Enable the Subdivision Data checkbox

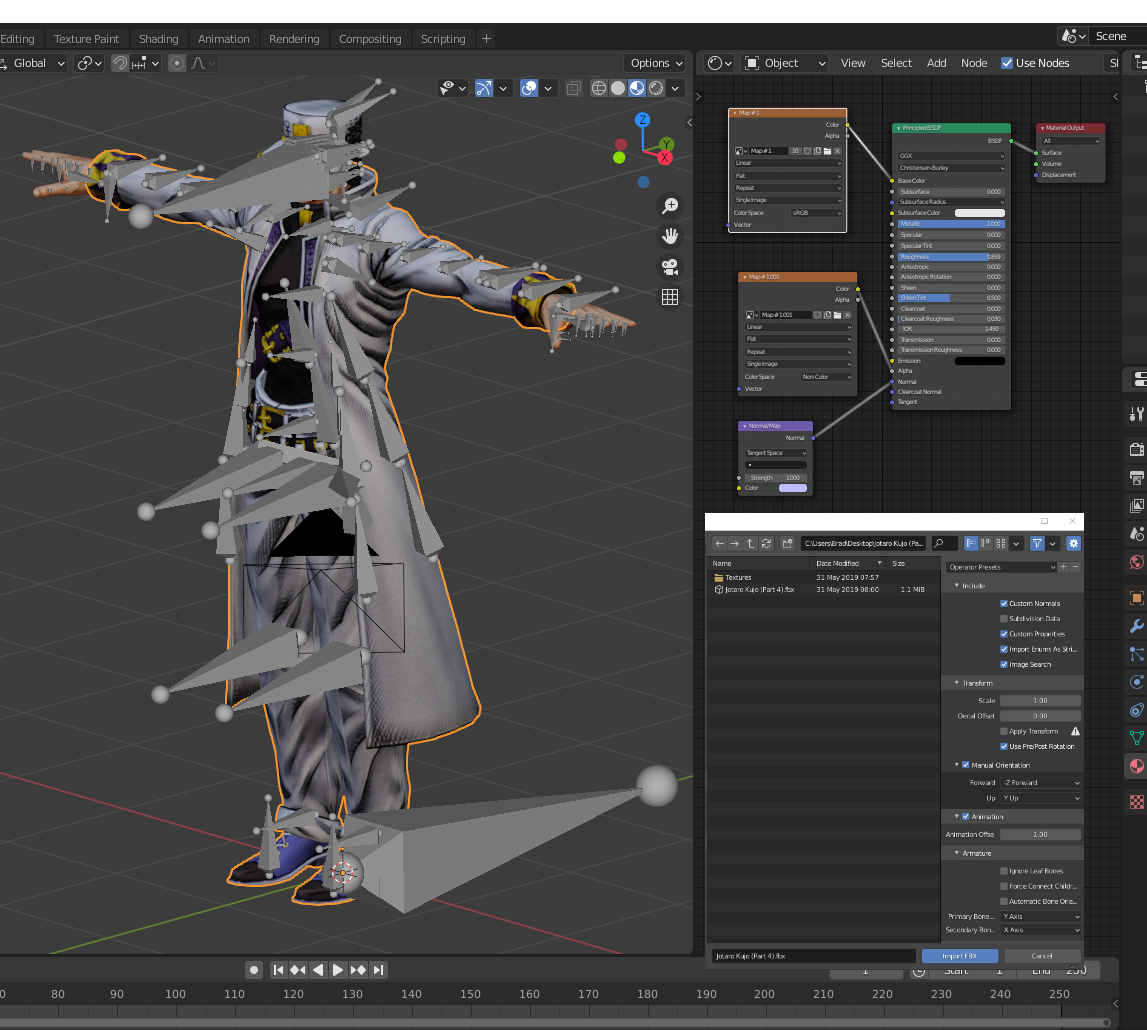1004,619
